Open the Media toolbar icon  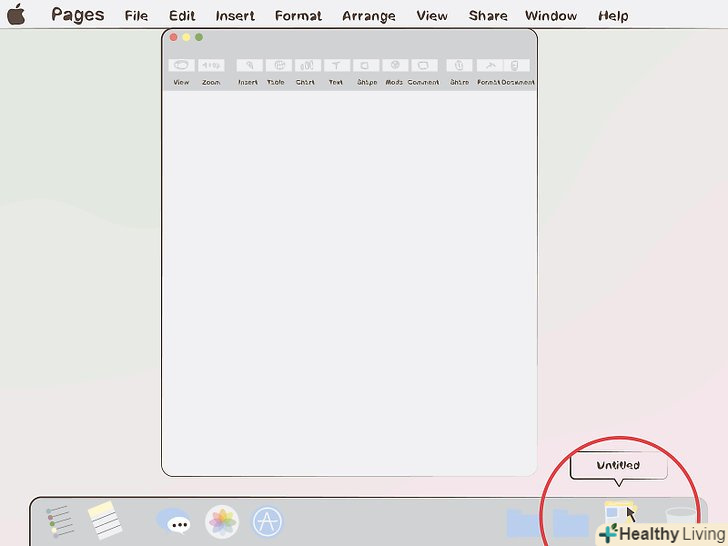(395, 65)
